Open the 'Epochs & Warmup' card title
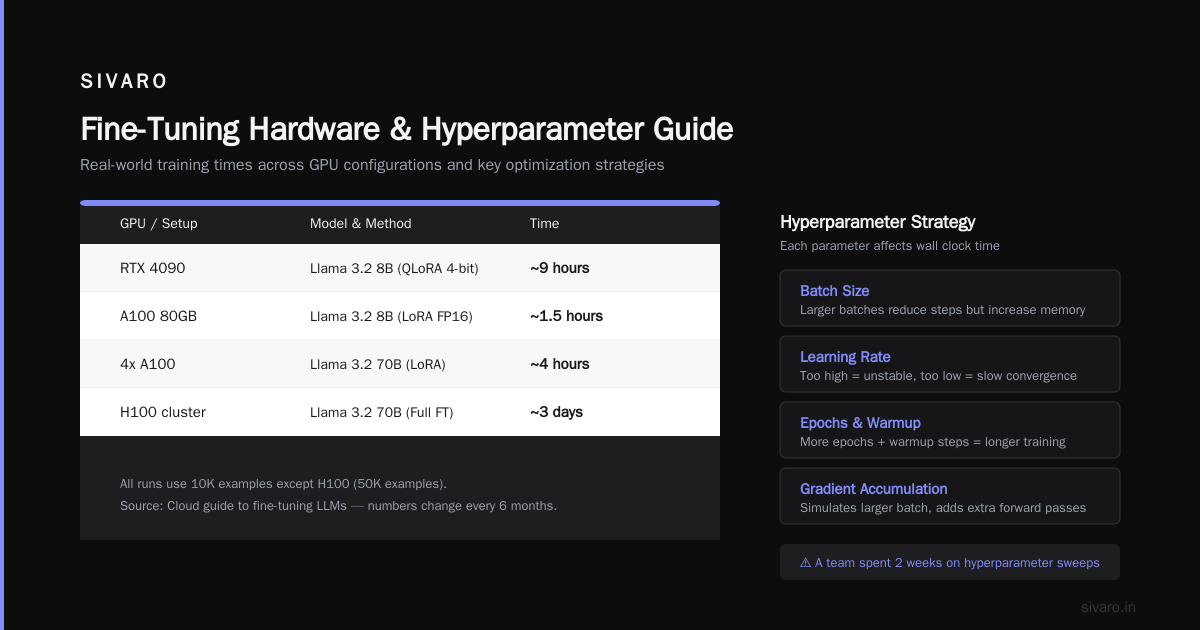This screenshot has height=630, width=1200. click(861, 423)
